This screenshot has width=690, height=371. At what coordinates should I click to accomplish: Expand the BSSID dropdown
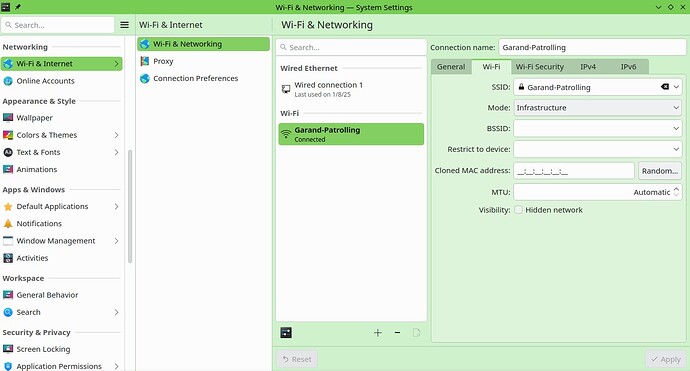point(598,129)
